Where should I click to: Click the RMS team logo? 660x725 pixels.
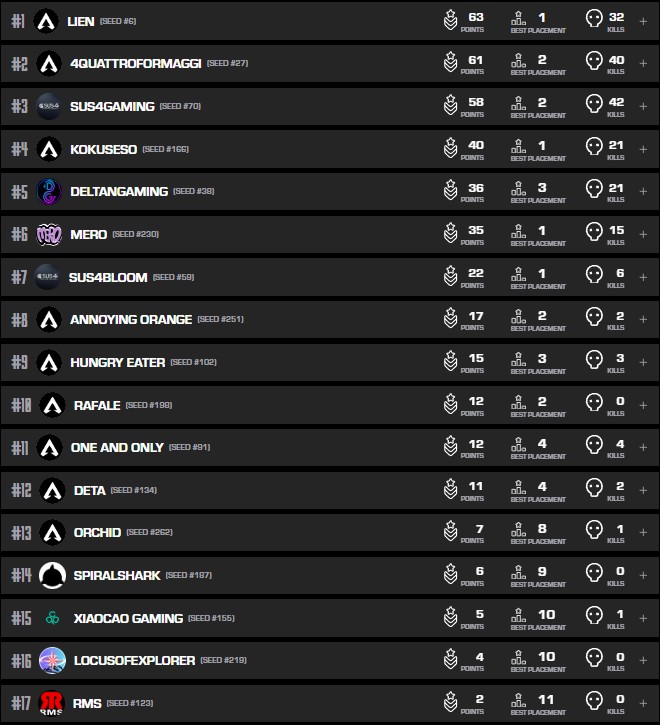(x=52, y=703)
